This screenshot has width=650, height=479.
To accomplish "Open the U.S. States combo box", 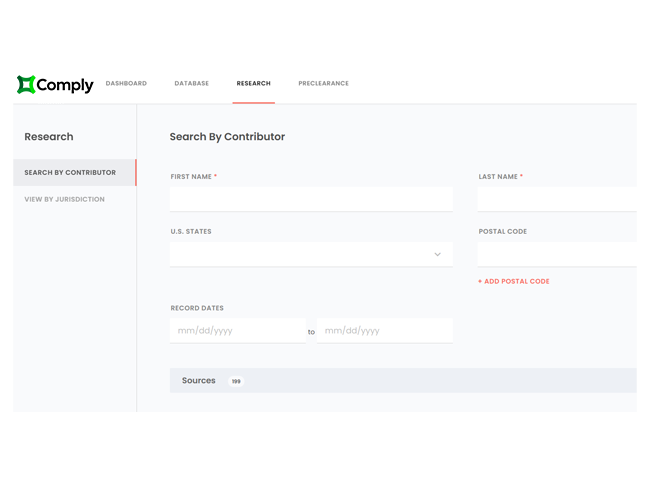I will [300, 254].
